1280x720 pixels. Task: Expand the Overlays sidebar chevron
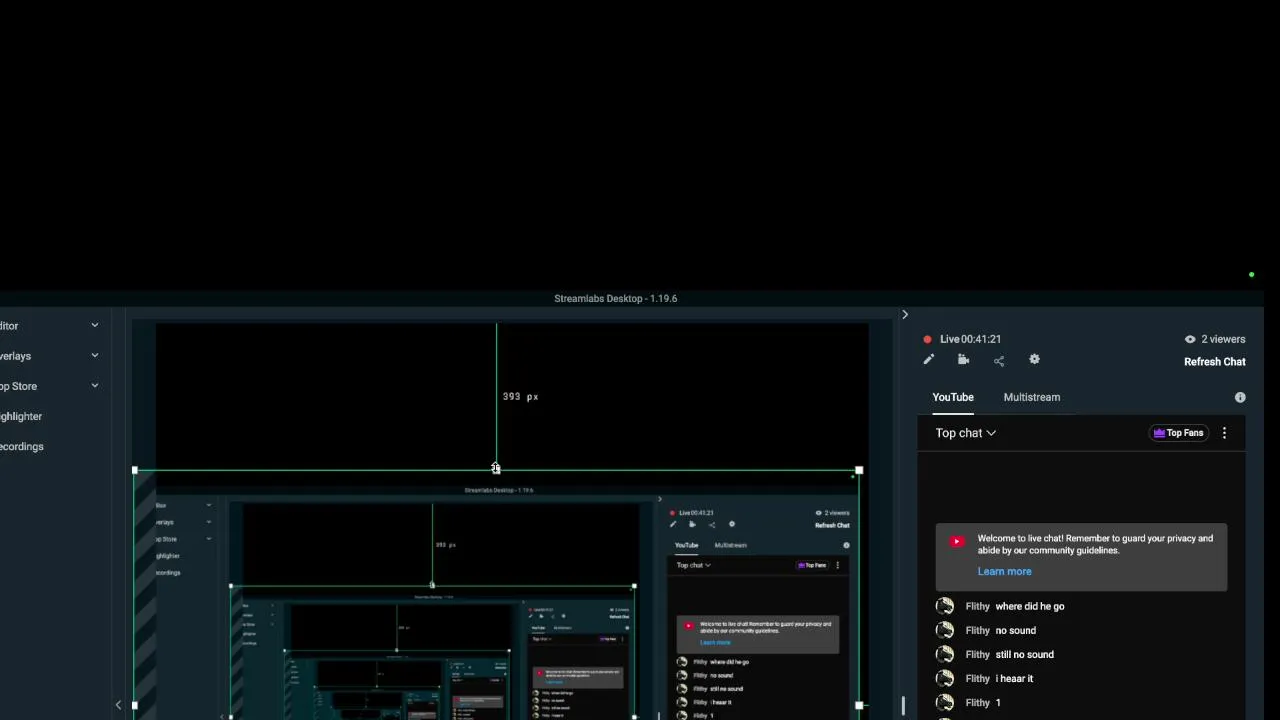pos(95,355)
